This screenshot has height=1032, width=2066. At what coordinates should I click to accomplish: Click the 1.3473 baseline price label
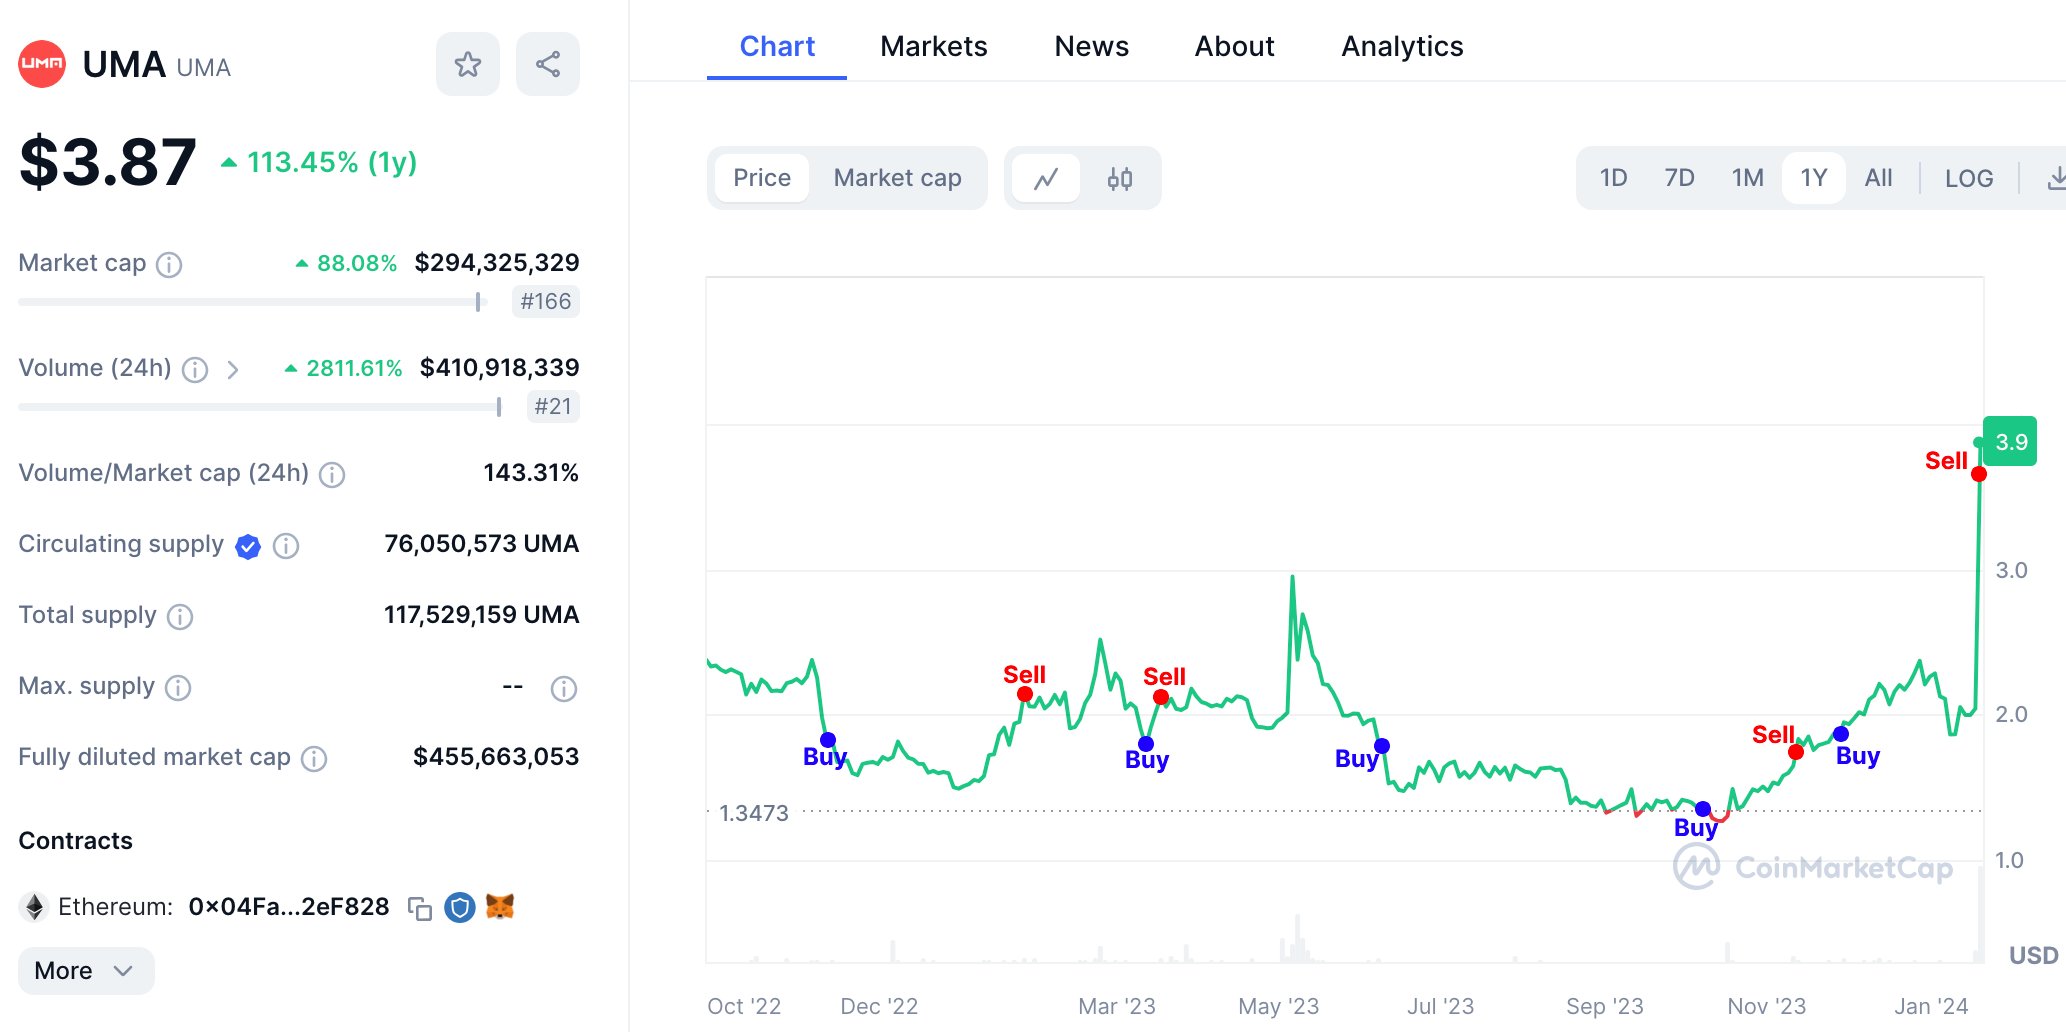click(x=754, y=813)
